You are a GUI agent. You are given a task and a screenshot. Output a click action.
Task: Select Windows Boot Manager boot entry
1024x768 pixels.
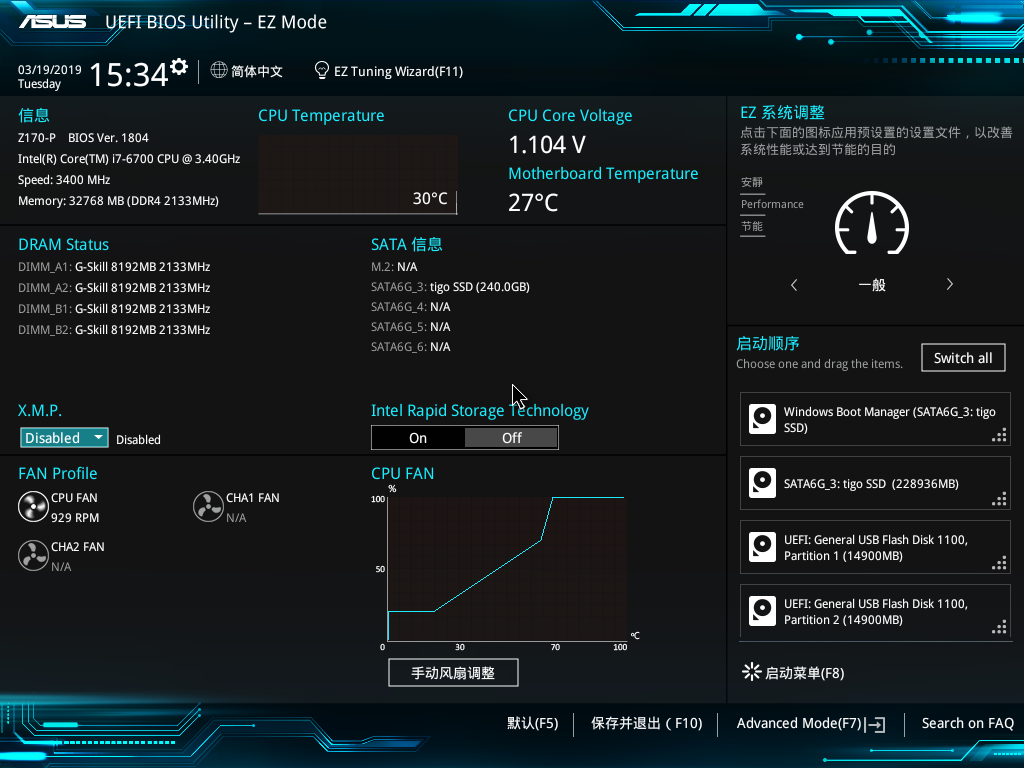pos(875,419)
